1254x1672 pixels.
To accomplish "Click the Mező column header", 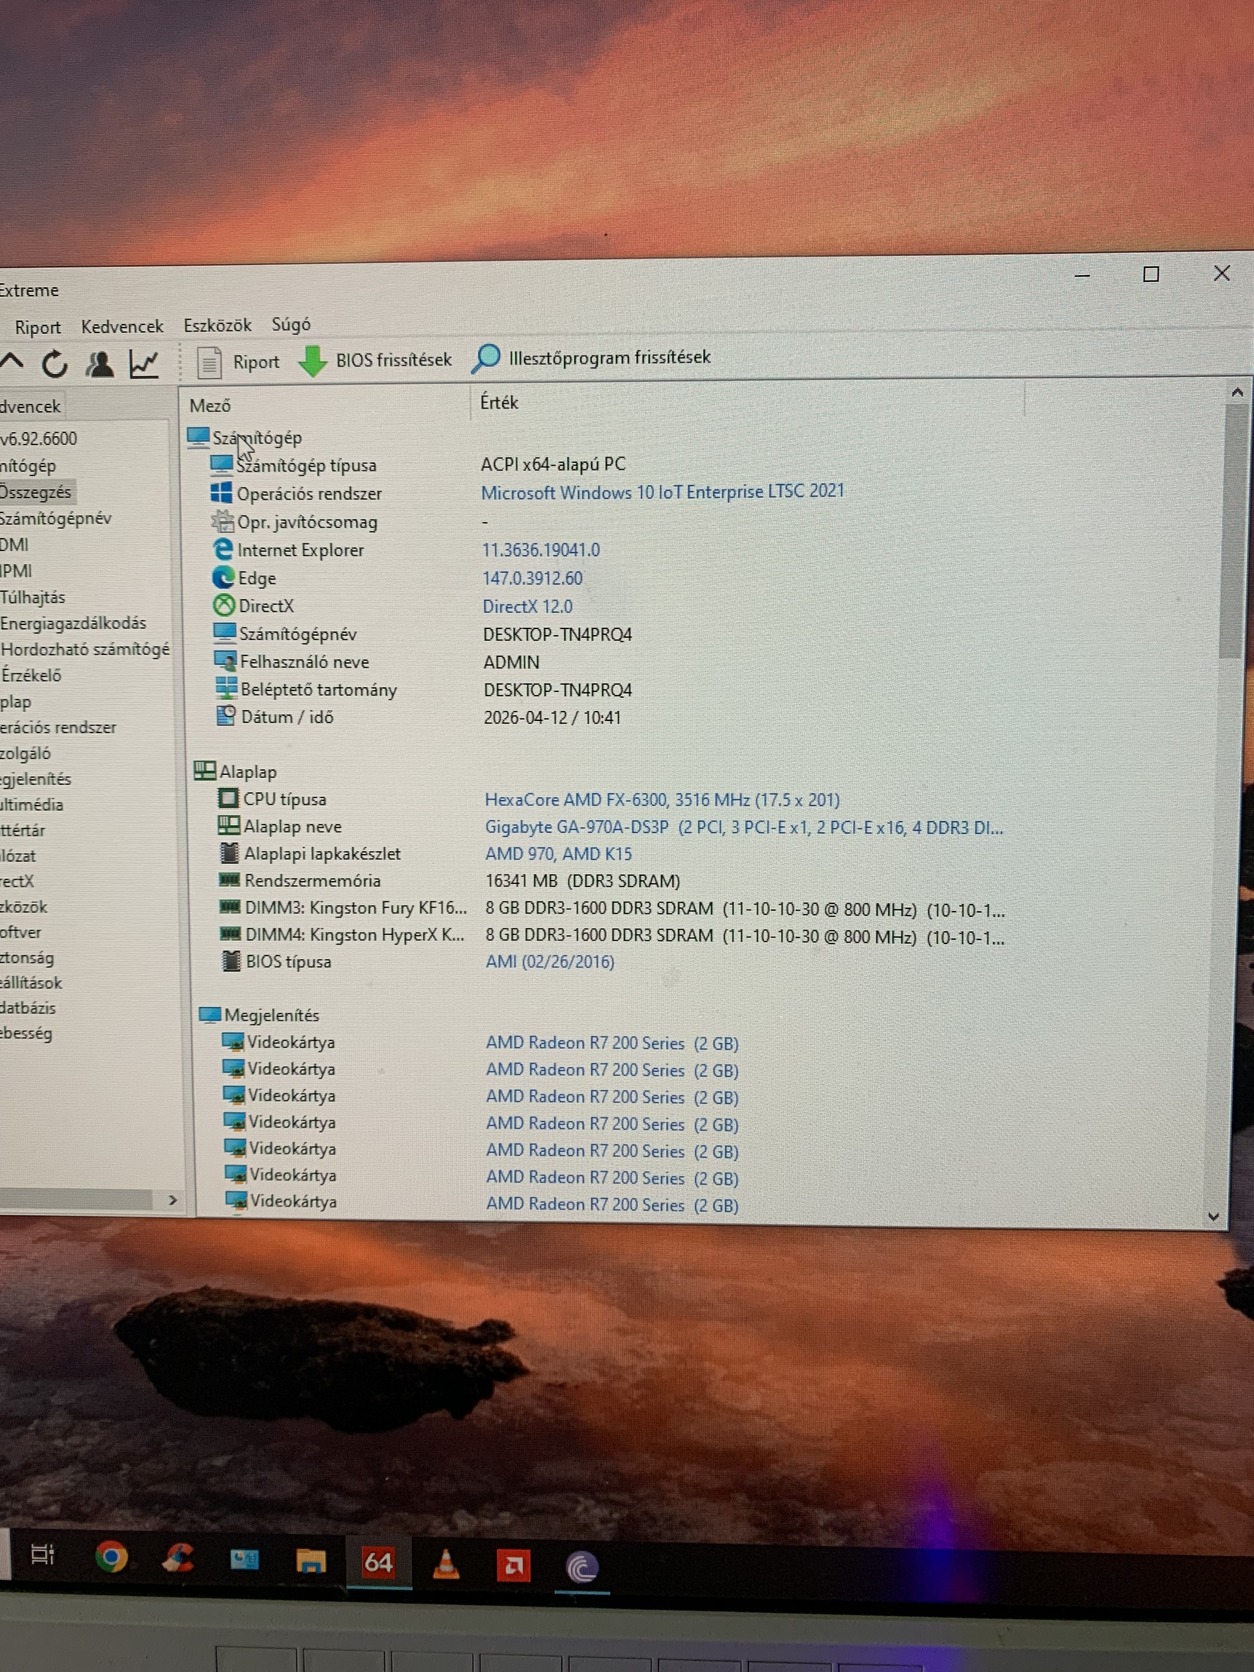I will click(x=210, y=405).
